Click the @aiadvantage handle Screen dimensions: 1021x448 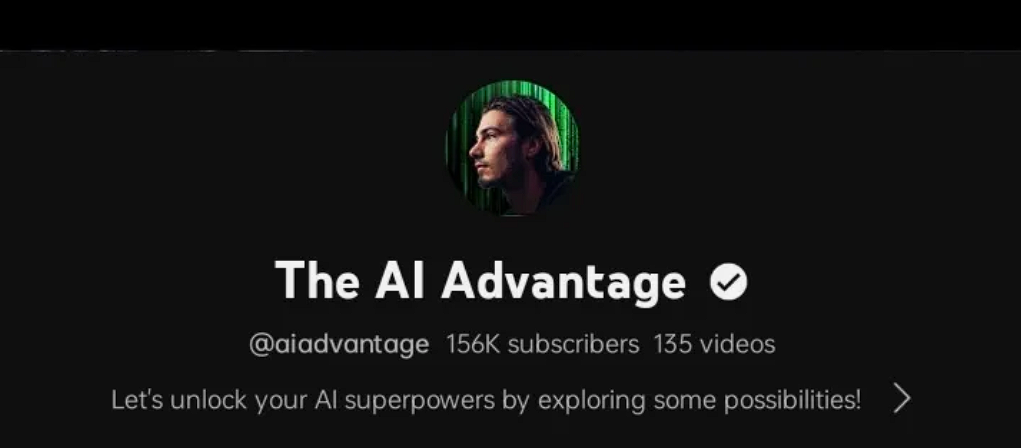tap(339, 344)
